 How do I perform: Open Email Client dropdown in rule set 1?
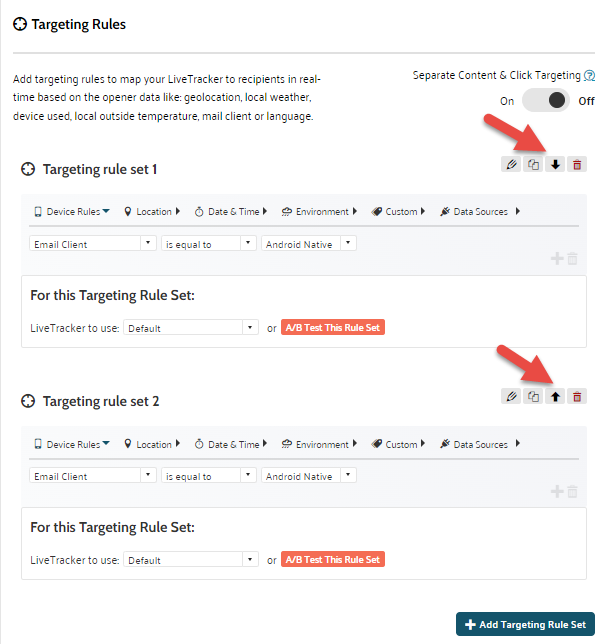(x=93, y=244)
